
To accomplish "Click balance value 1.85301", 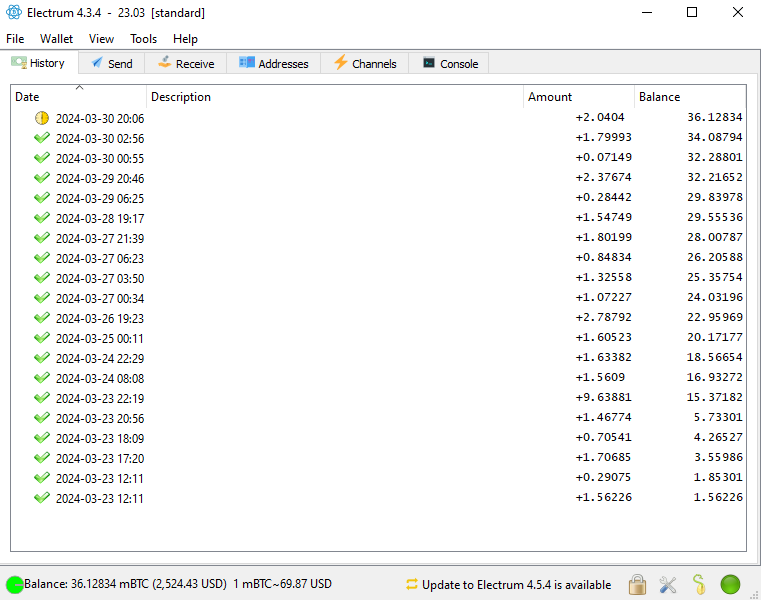I will pos(718,477).
